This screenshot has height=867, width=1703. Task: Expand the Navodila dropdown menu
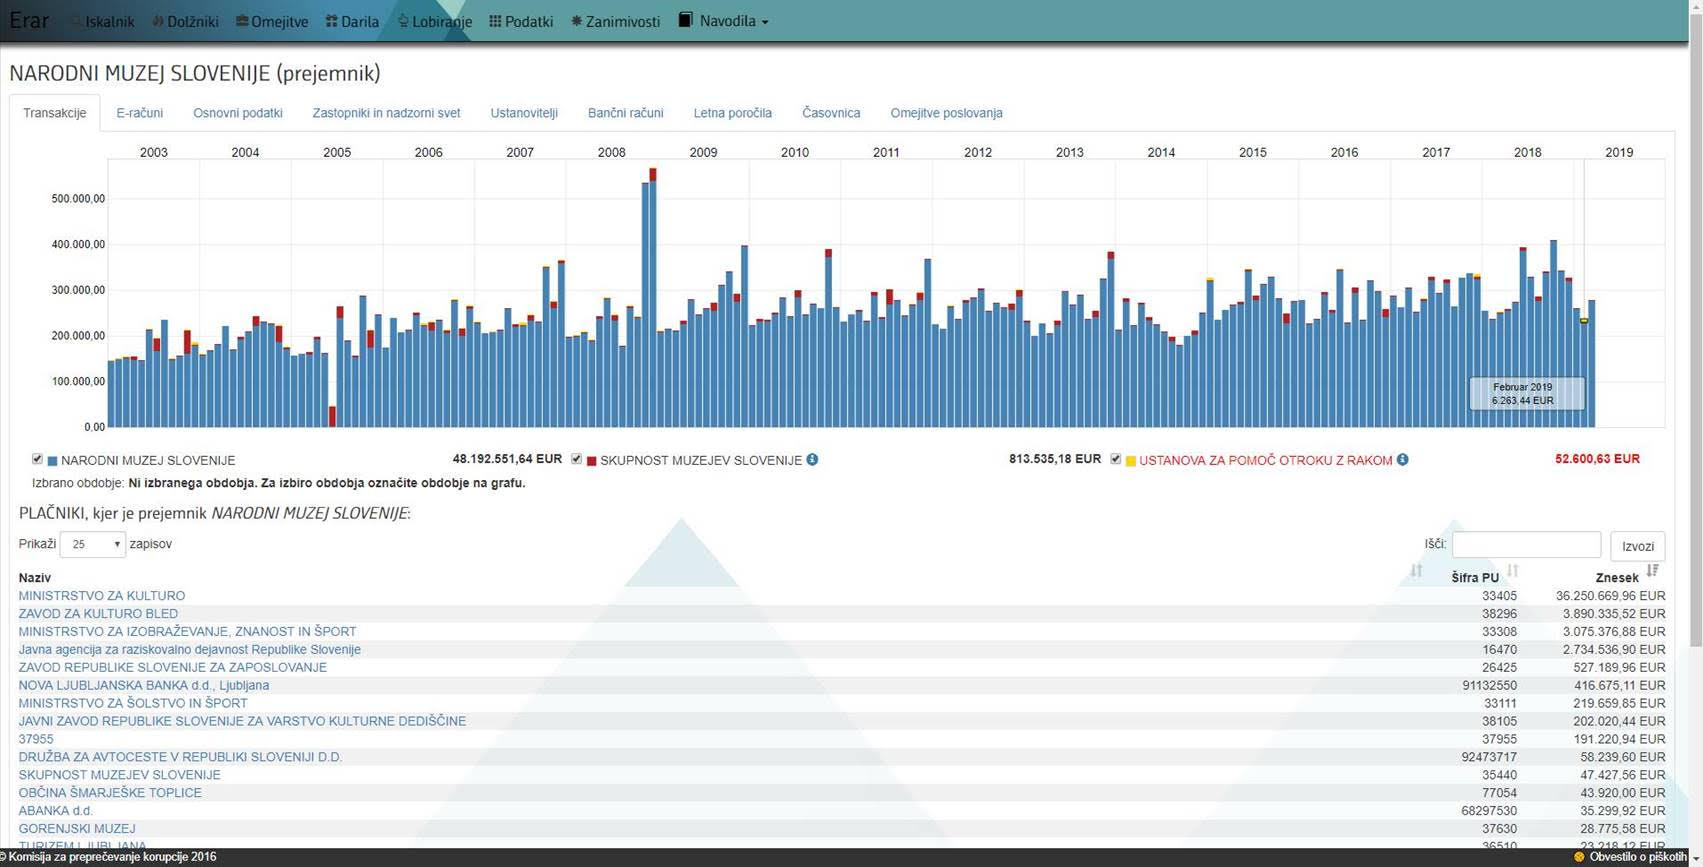724,20
